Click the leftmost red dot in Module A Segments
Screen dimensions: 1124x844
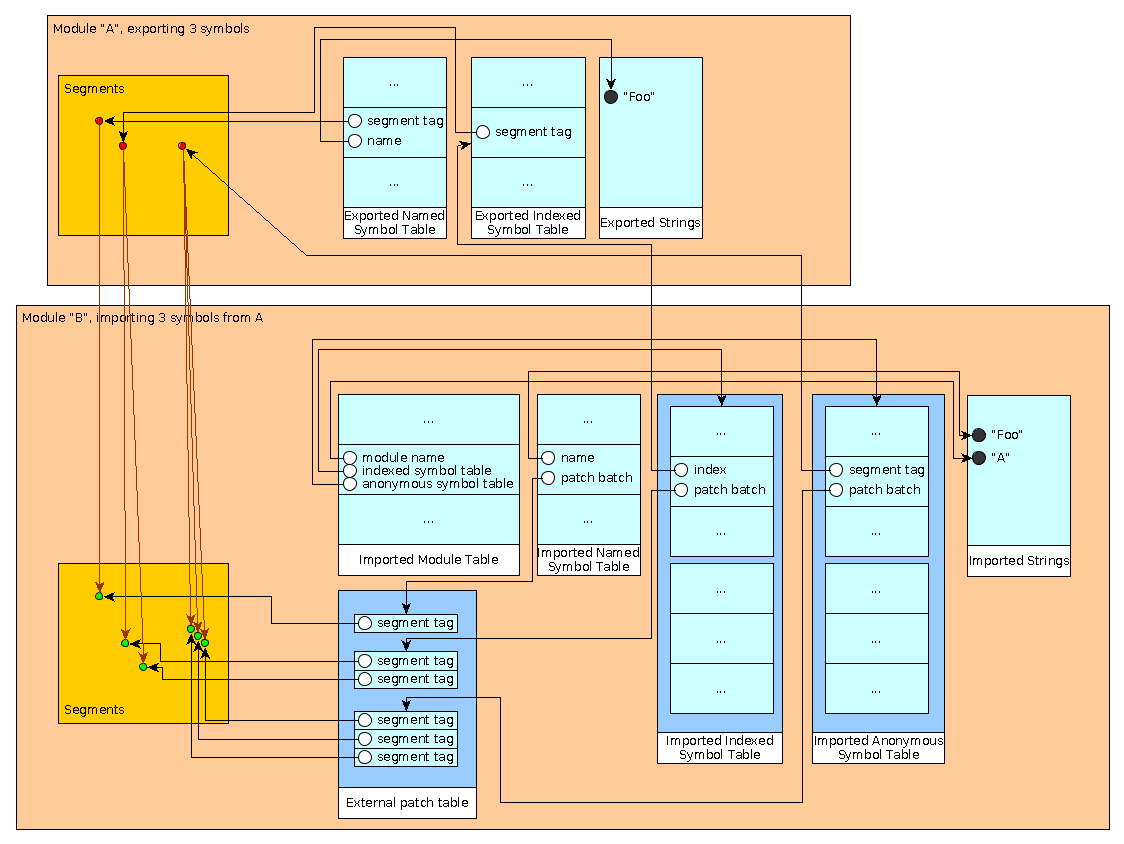point(98,121)
